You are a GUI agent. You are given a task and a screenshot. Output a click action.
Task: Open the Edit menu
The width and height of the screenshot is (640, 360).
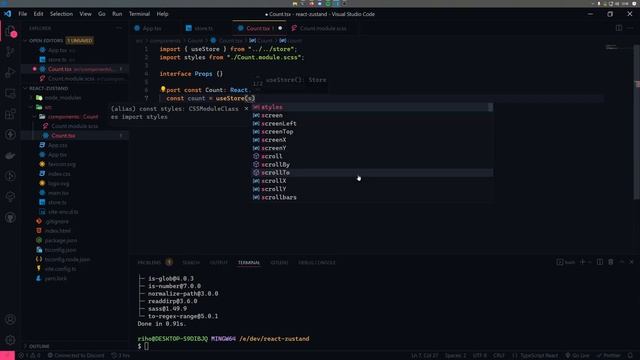click(x=38, y=14)
